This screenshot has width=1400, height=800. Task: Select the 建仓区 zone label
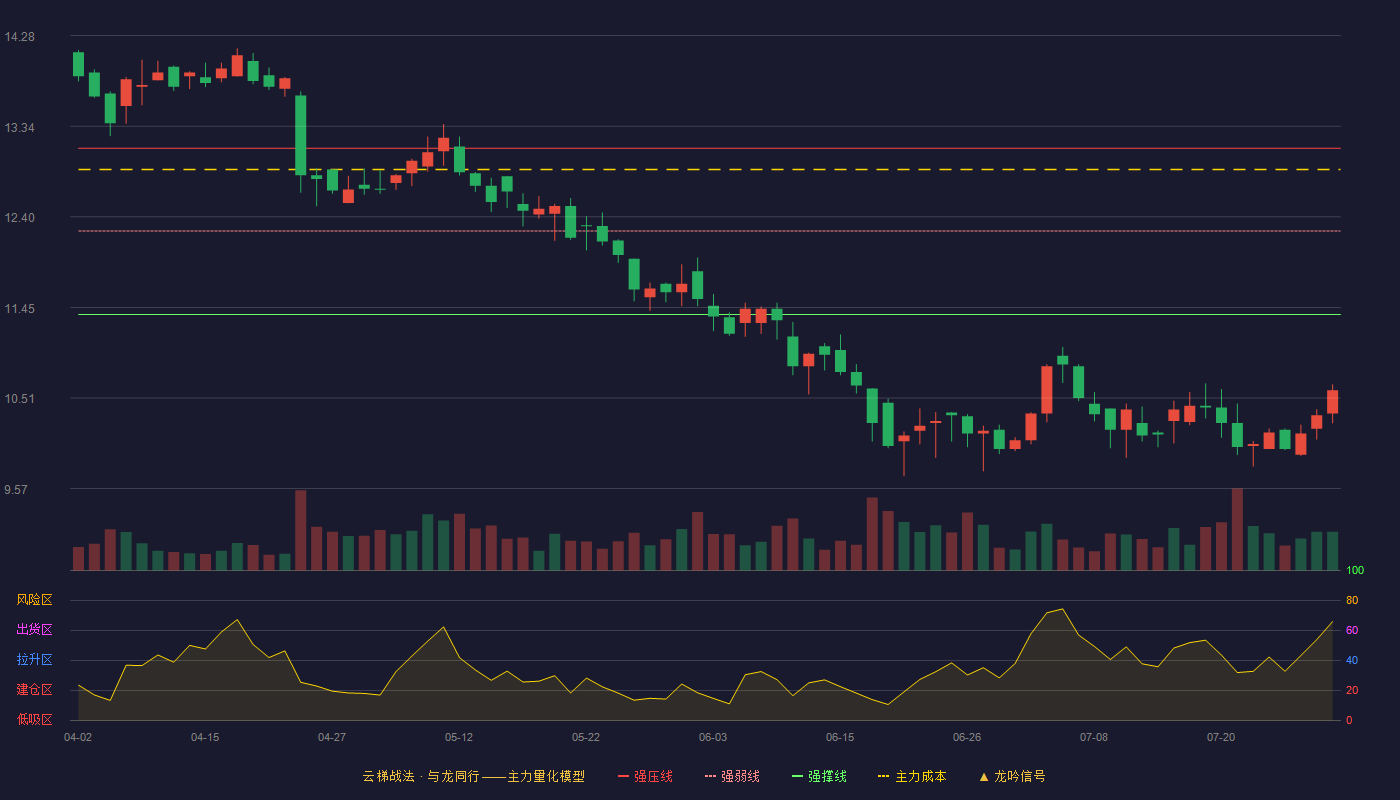[34, 690]
